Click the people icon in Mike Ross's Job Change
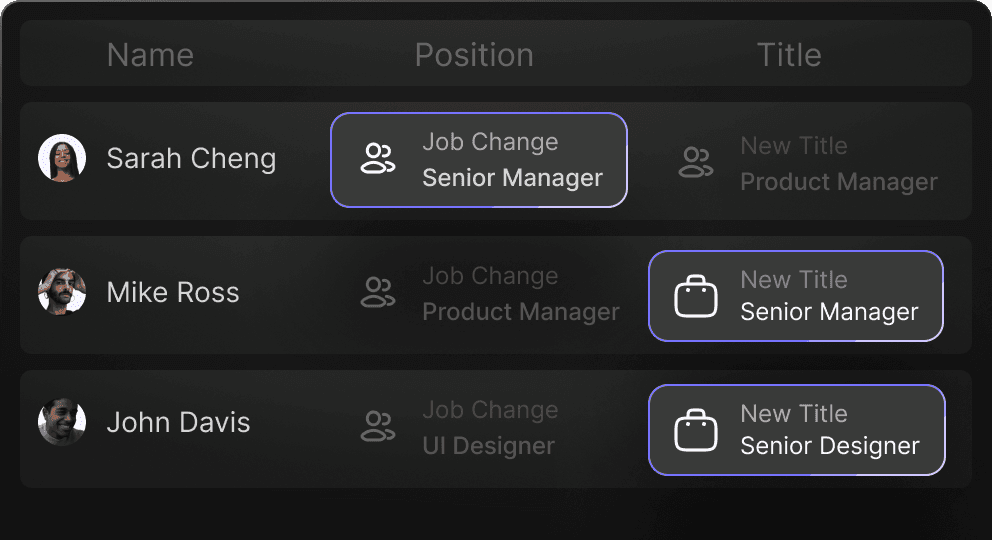992x540 pixels. click(377, 293)
